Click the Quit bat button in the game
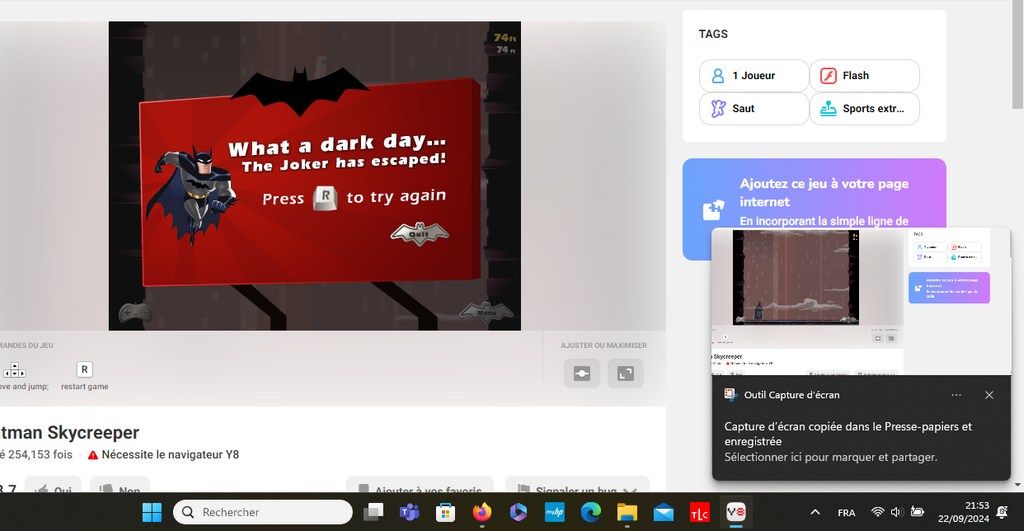This screenshot has height=531, width=1024. point(419,233)
